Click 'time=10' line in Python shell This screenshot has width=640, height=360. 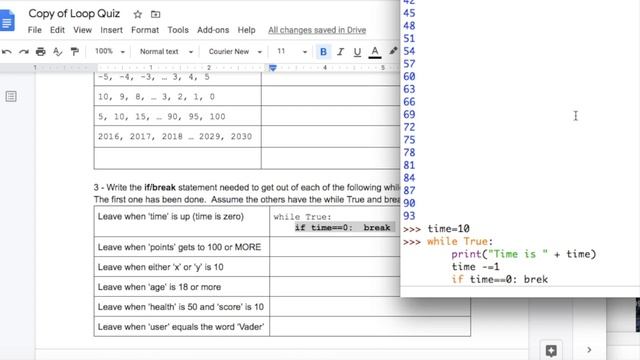[448, 229]
